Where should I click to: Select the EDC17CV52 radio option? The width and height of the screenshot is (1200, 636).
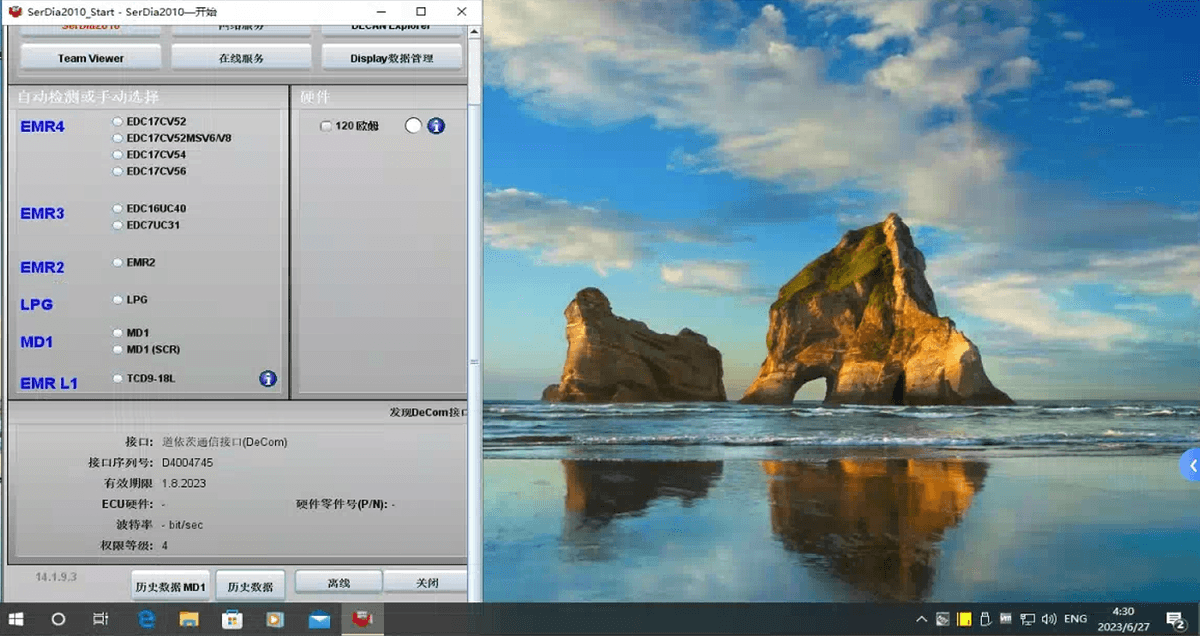tap(118, 121)
